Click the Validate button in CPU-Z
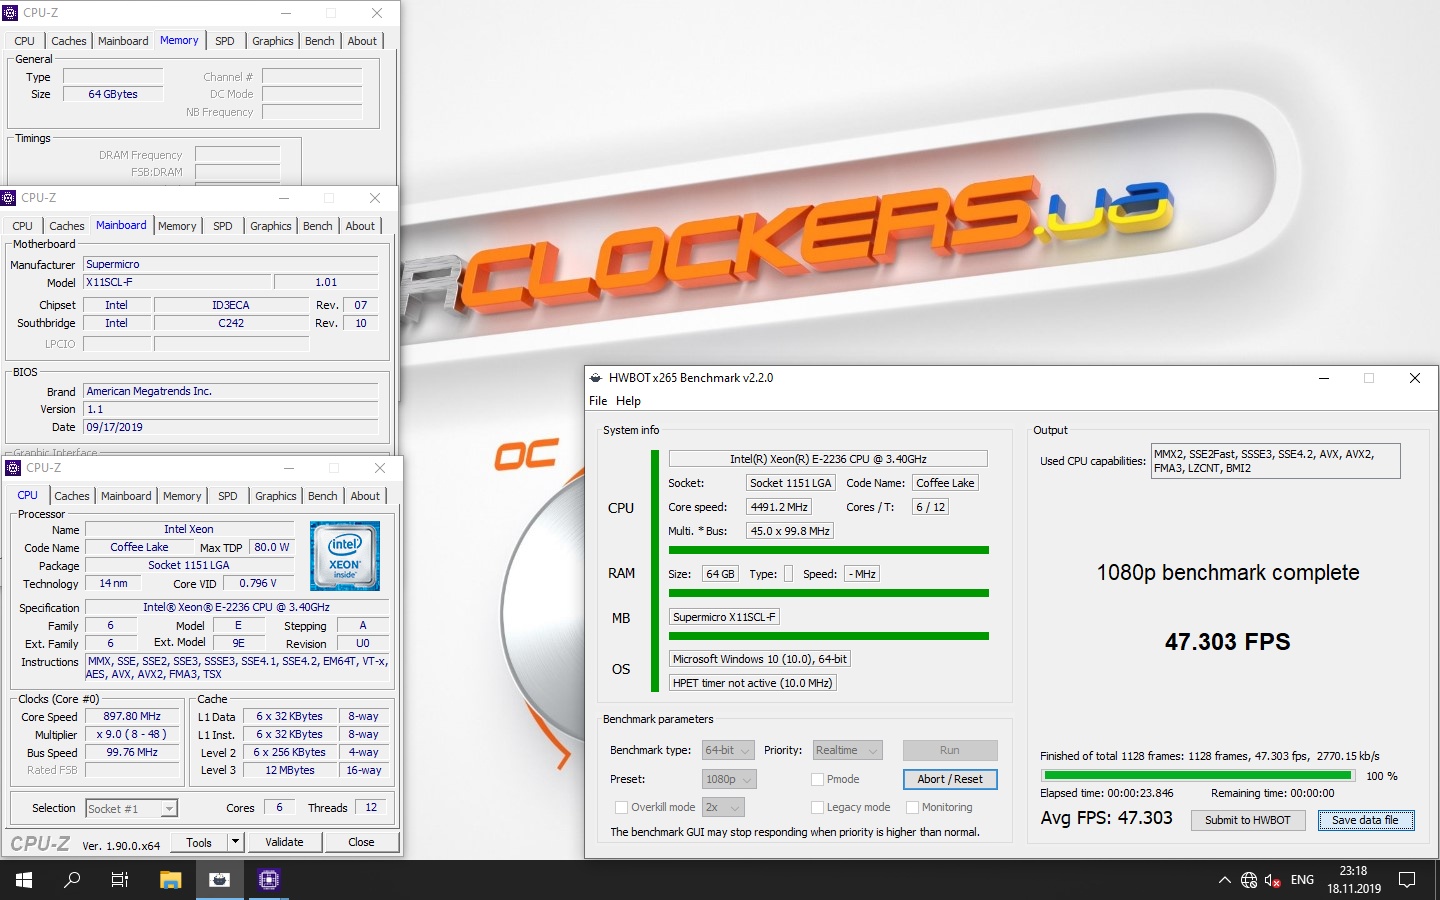This screenshot has height=900, width=1440. (x=284, y=842)
